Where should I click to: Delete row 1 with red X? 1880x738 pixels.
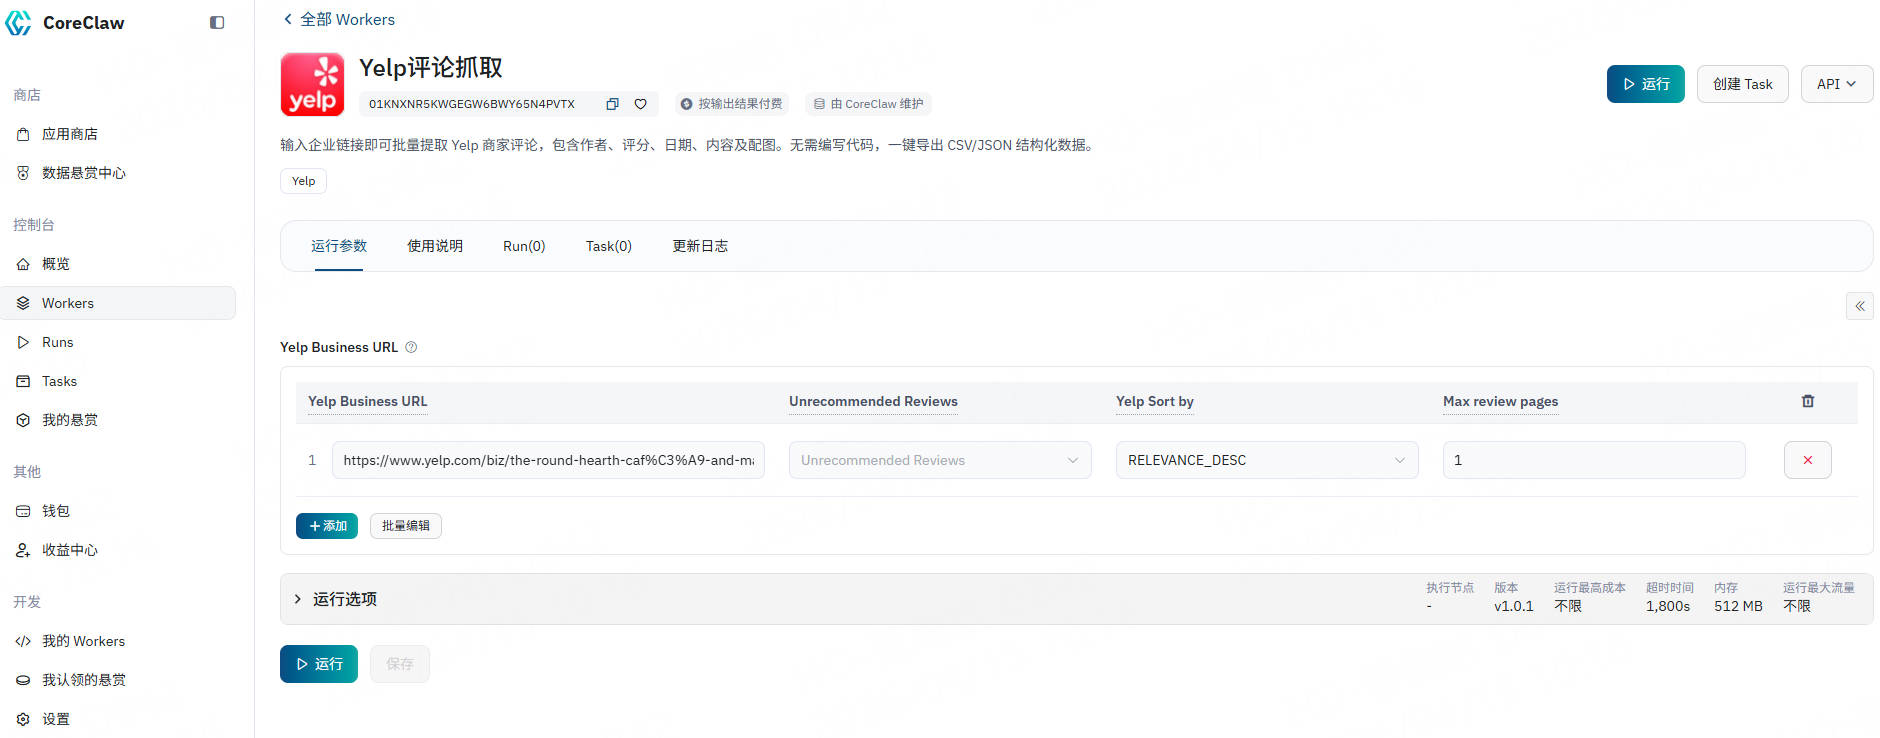[1807, 460]
